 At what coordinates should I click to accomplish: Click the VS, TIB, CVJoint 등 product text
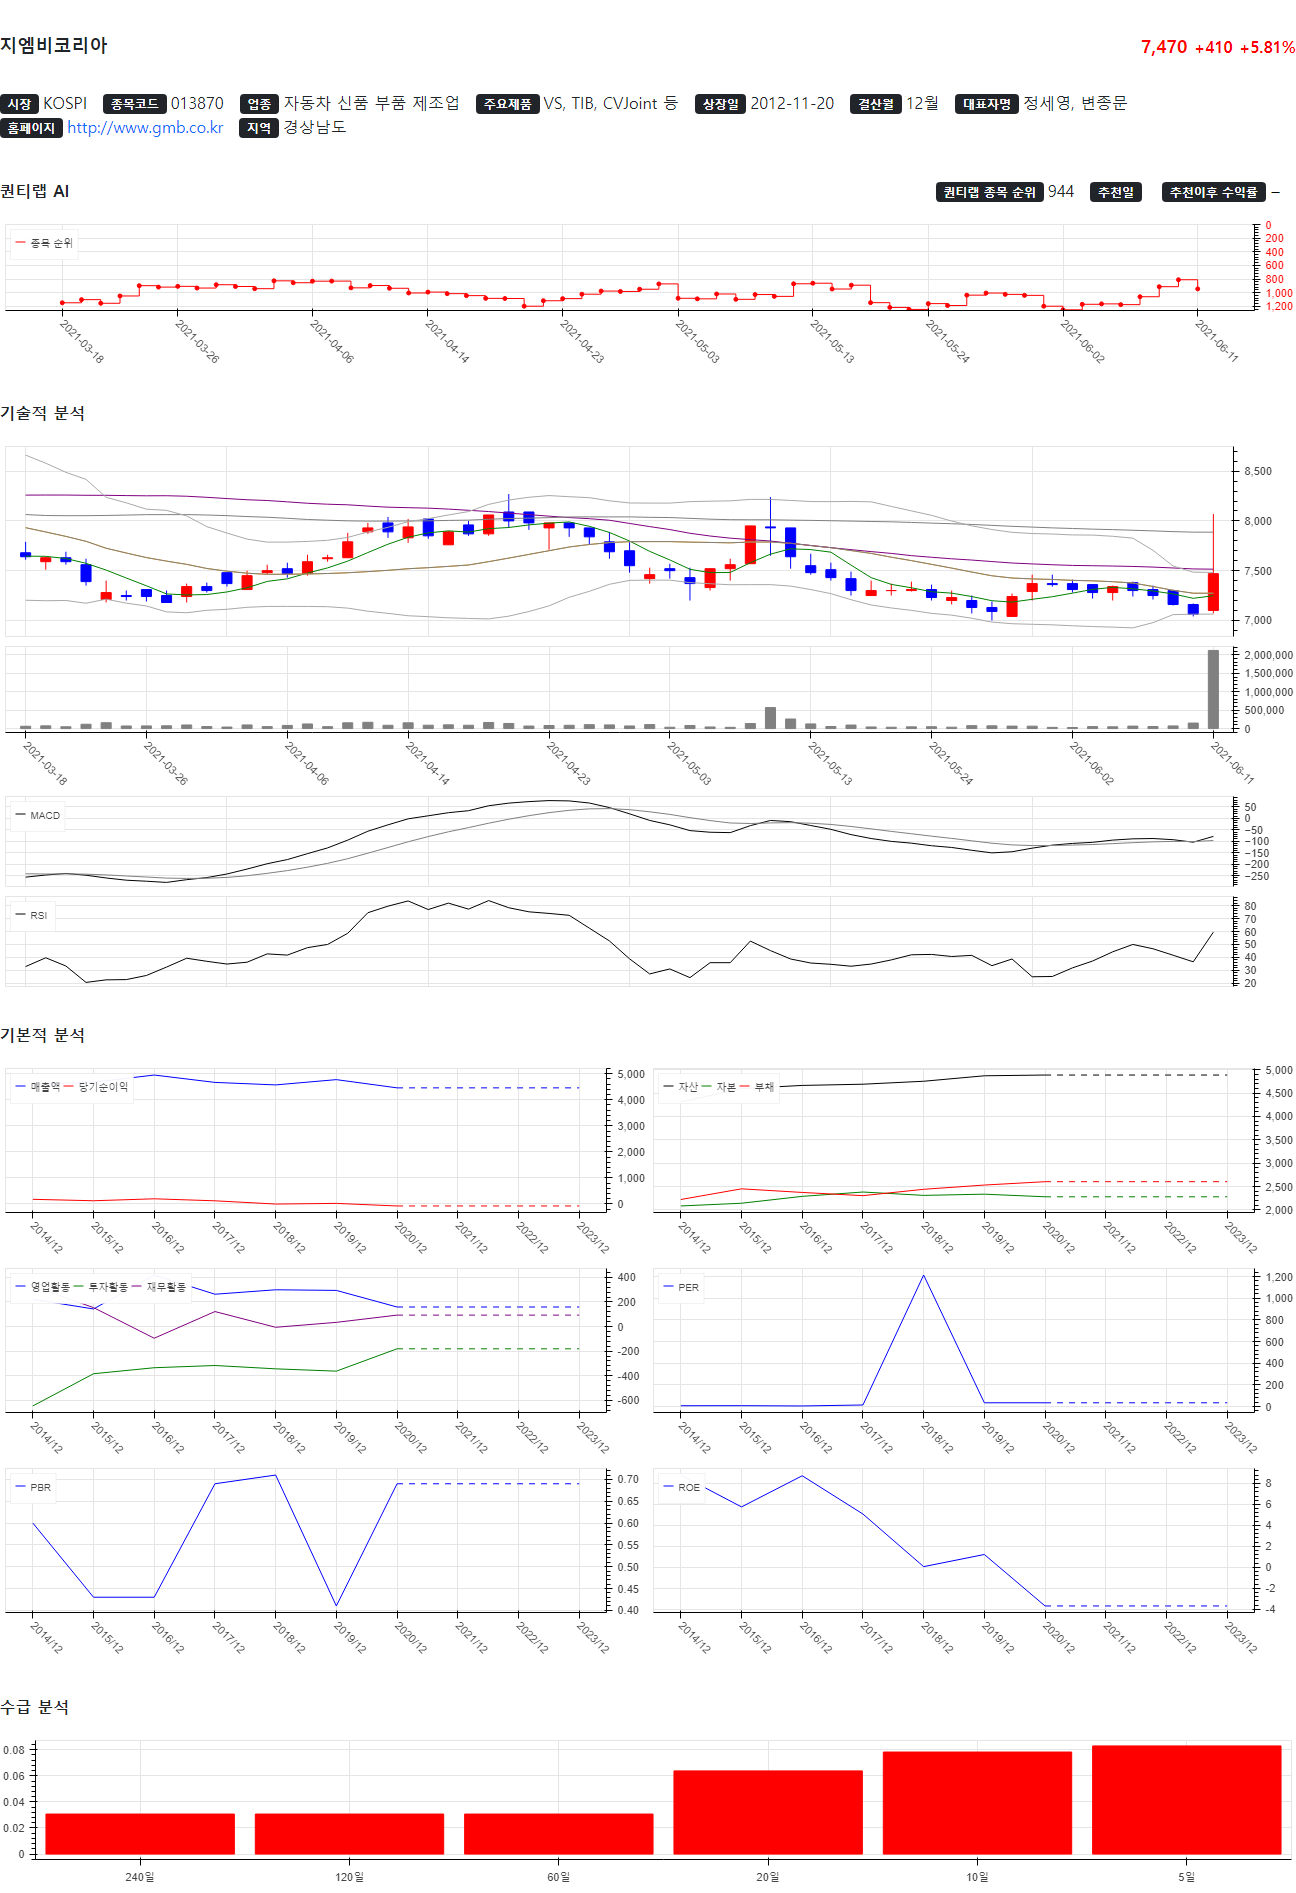pos(610,103)
